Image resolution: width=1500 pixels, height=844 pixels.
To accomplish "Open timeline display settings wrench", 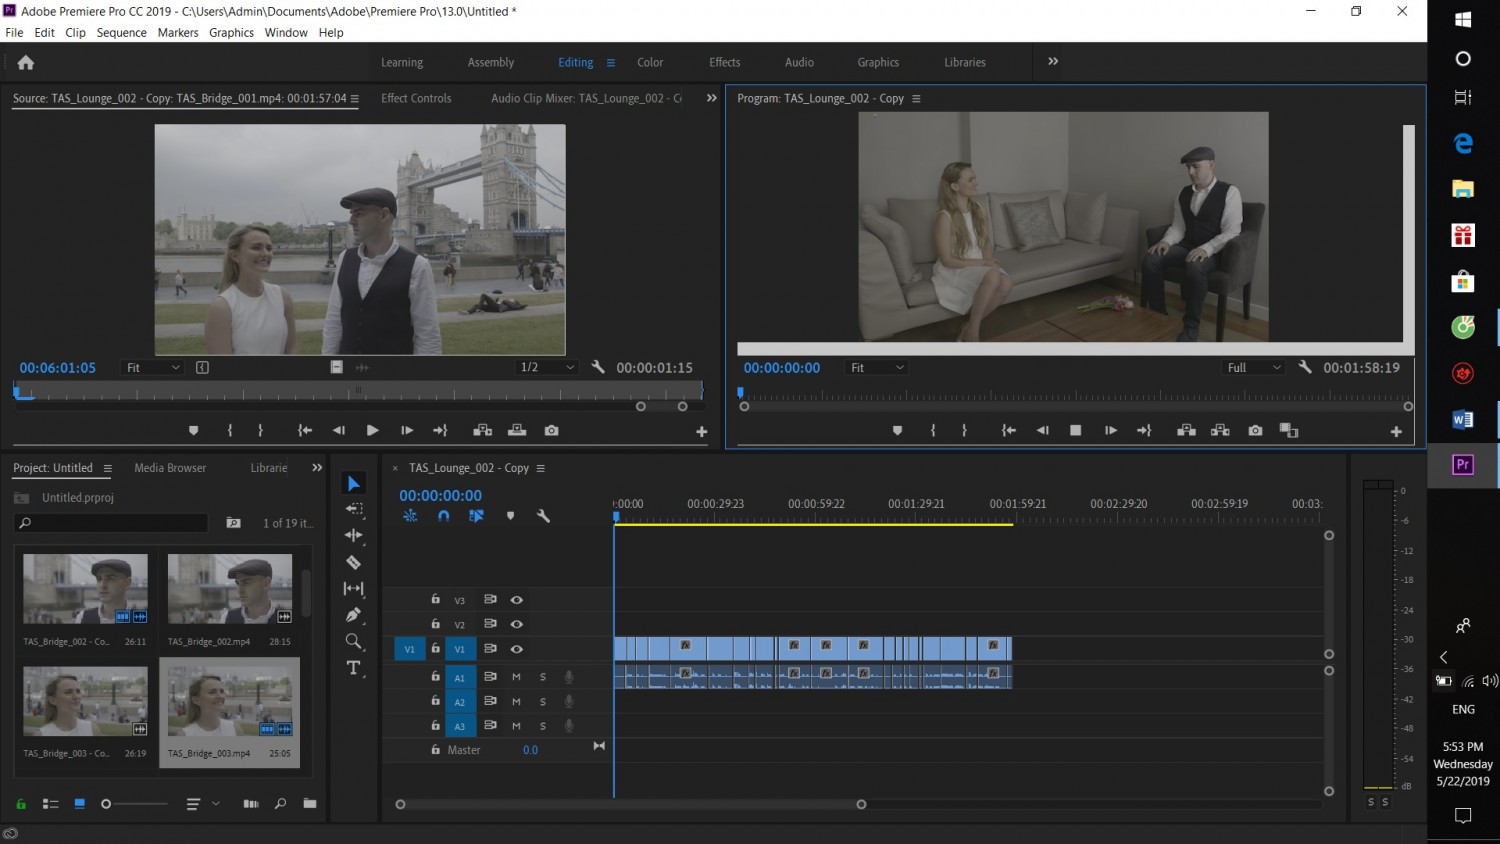I will pyautogui.click(x=543, y=516).
